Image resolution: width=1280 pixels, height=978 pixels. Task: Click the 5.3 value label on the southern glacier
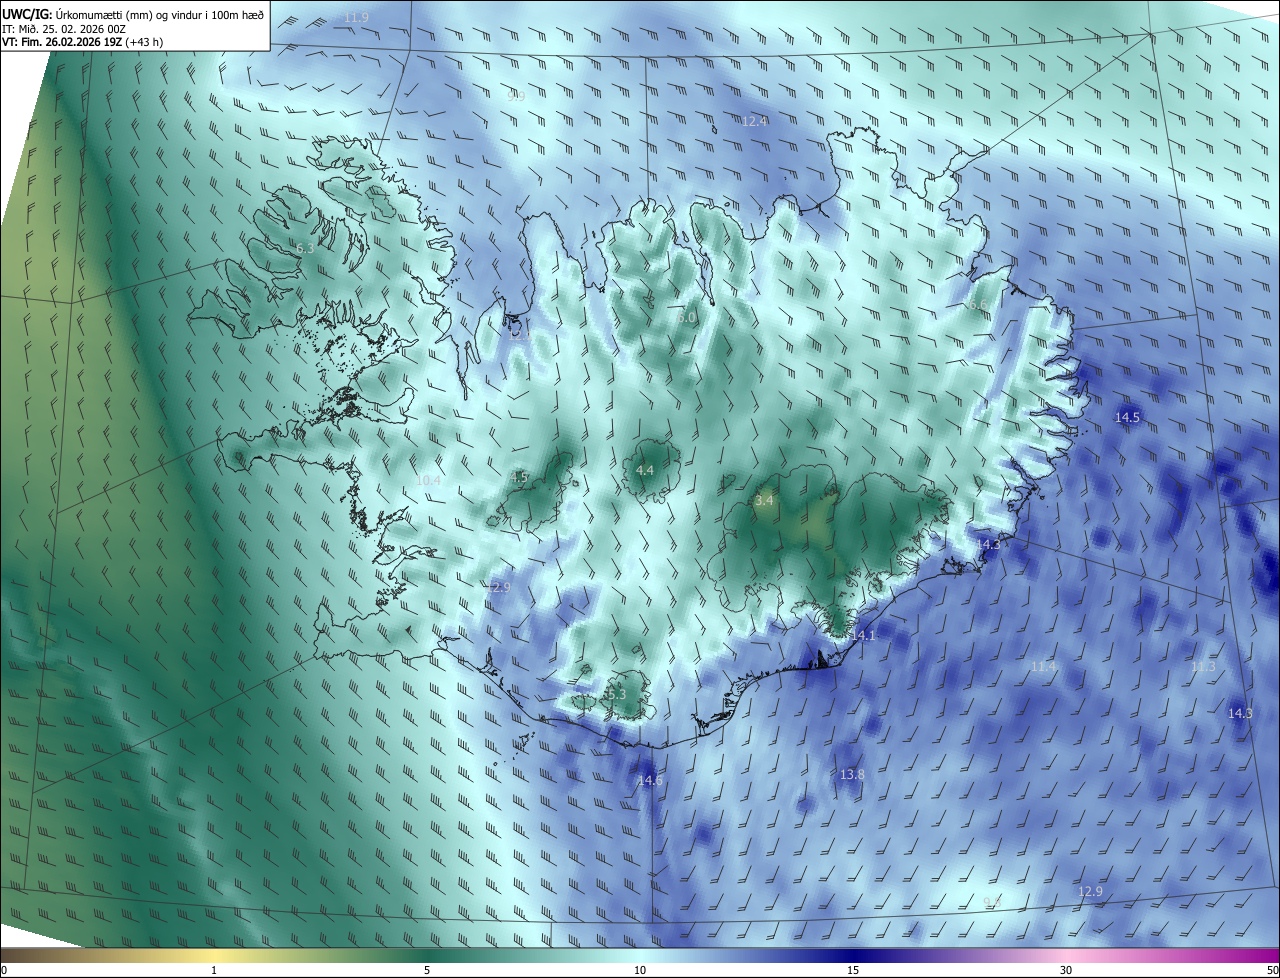pos(616,694)
